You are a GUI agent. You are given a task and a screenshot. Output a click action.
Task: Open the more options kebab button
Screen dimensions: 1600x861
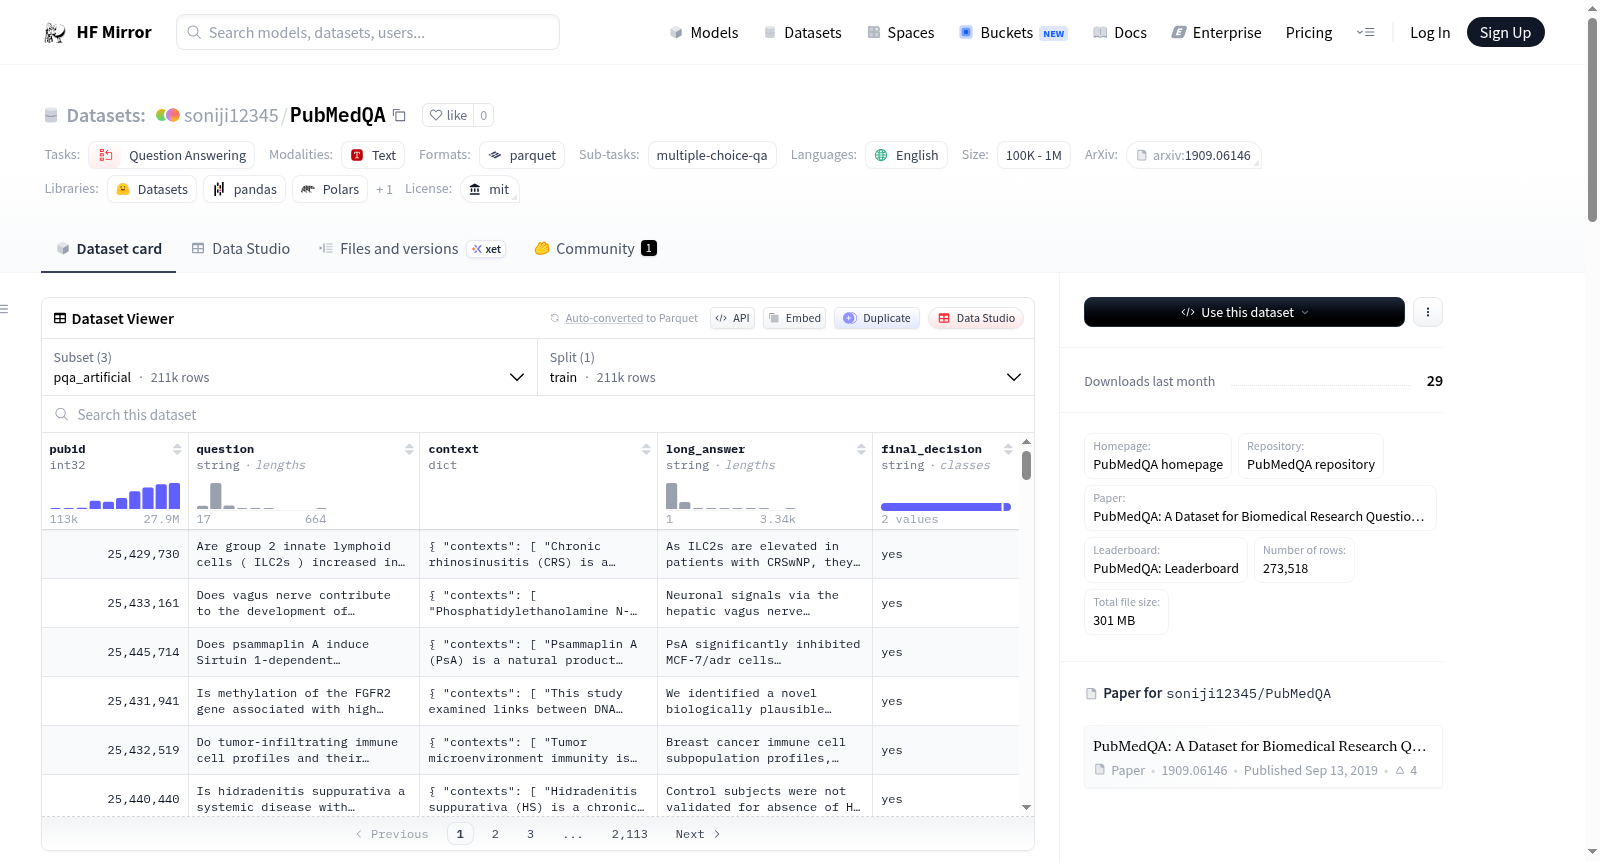[1427, 312]
